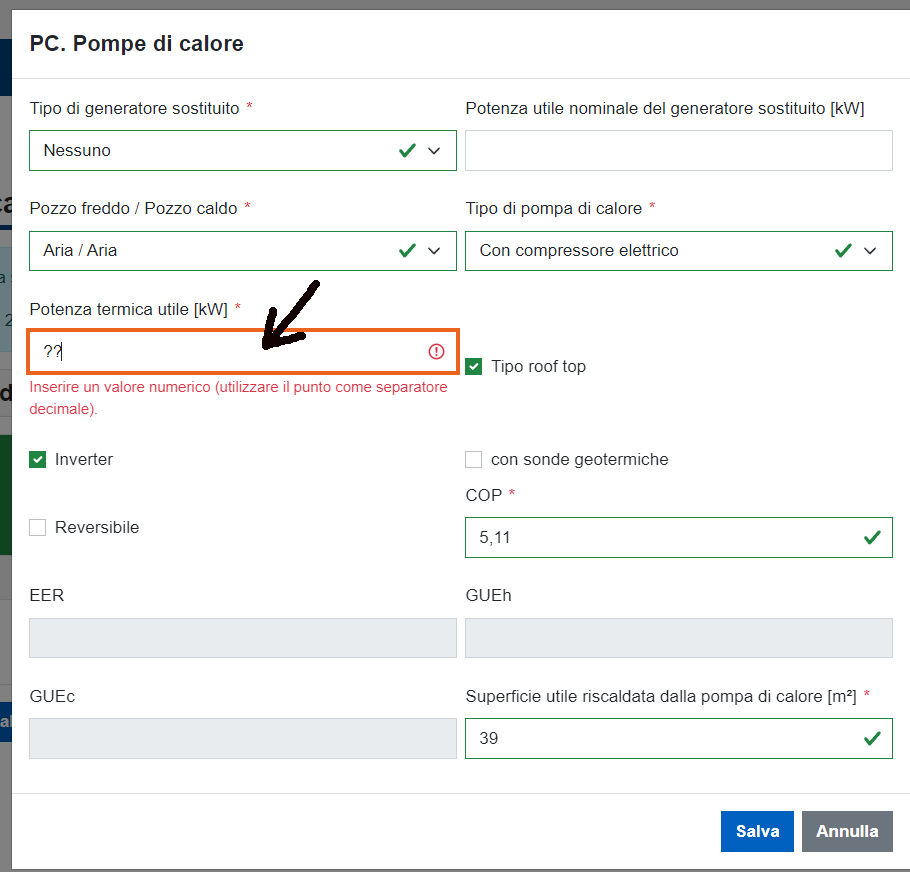The width and height of the screenshot is (910, 872).
Task: Disable the Inverter checkbox
Action: pos(38,459)
